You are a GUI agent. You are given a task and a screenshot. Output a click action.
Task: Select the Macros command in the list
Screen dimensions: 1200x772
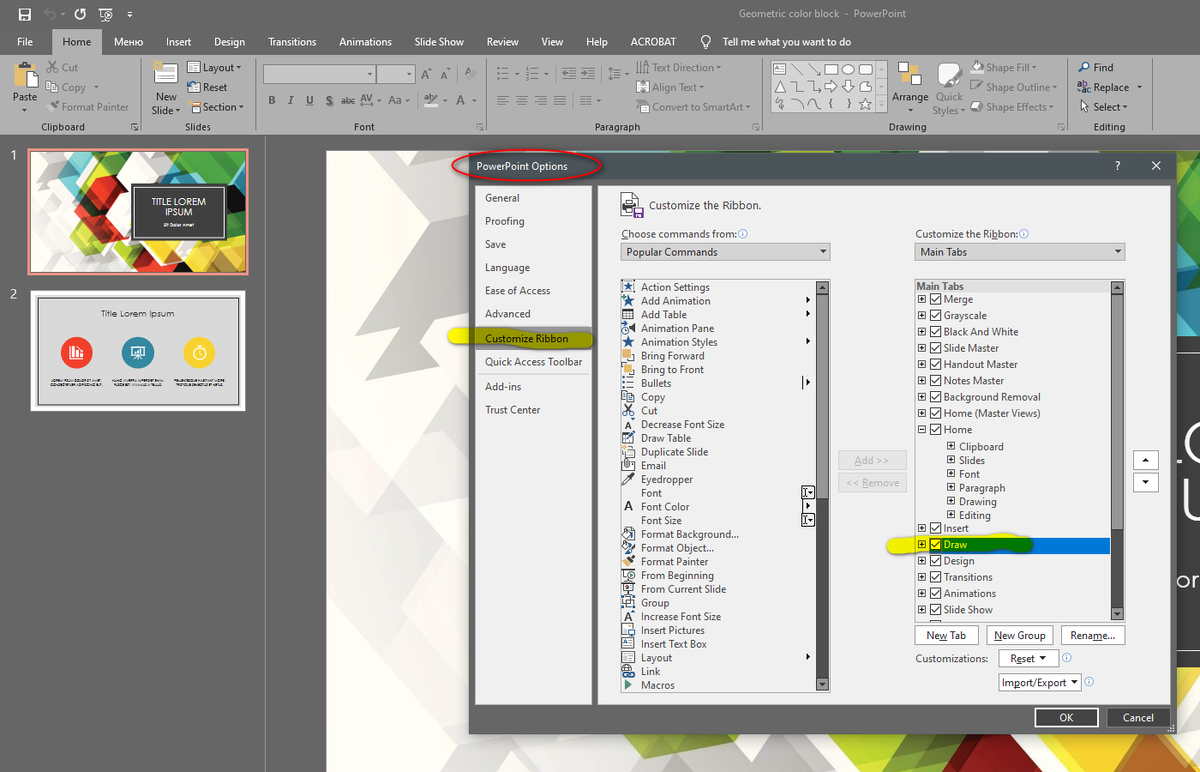pos(658,685)
